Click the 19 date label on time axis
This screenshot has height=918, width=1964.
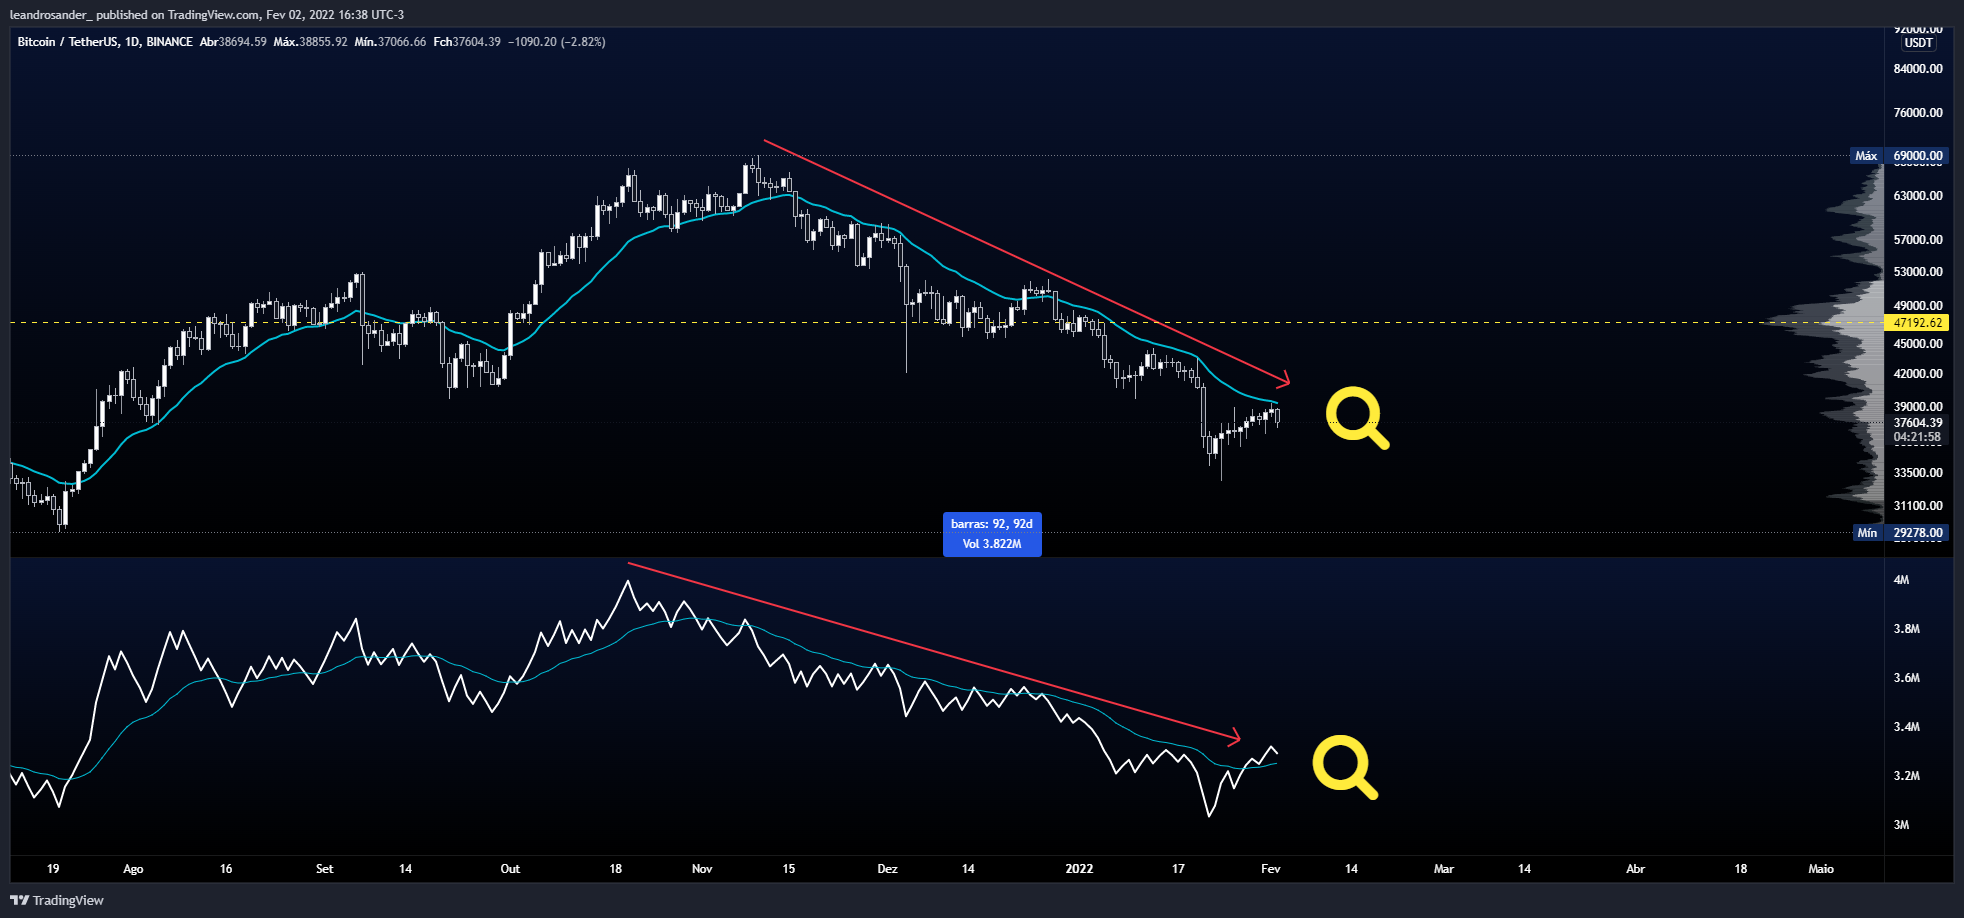click(x=53, y=869)
